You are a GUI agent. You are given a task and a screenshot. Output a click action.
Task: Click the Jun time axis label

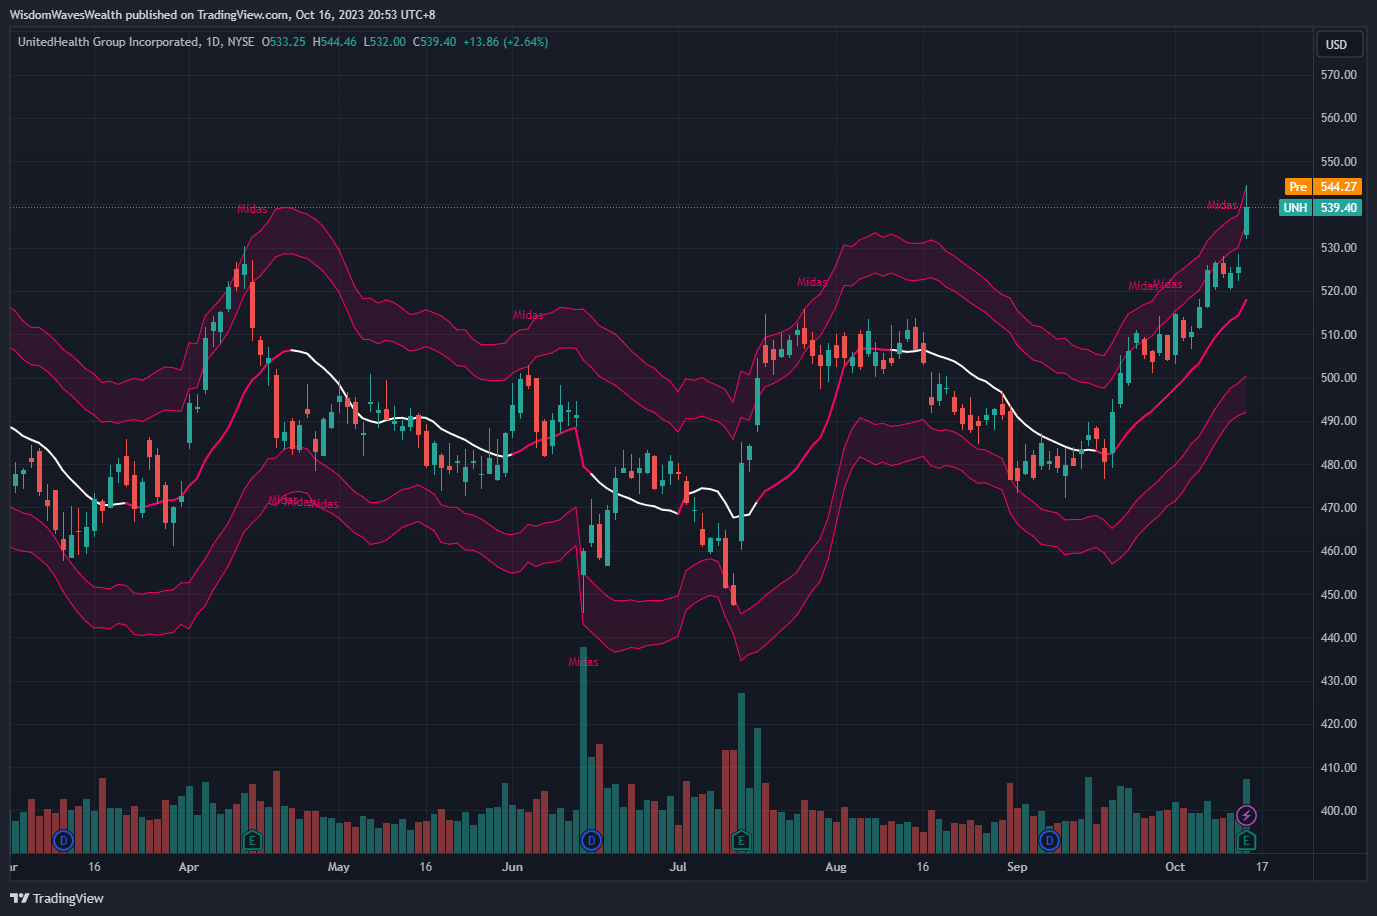coord(512,867)
